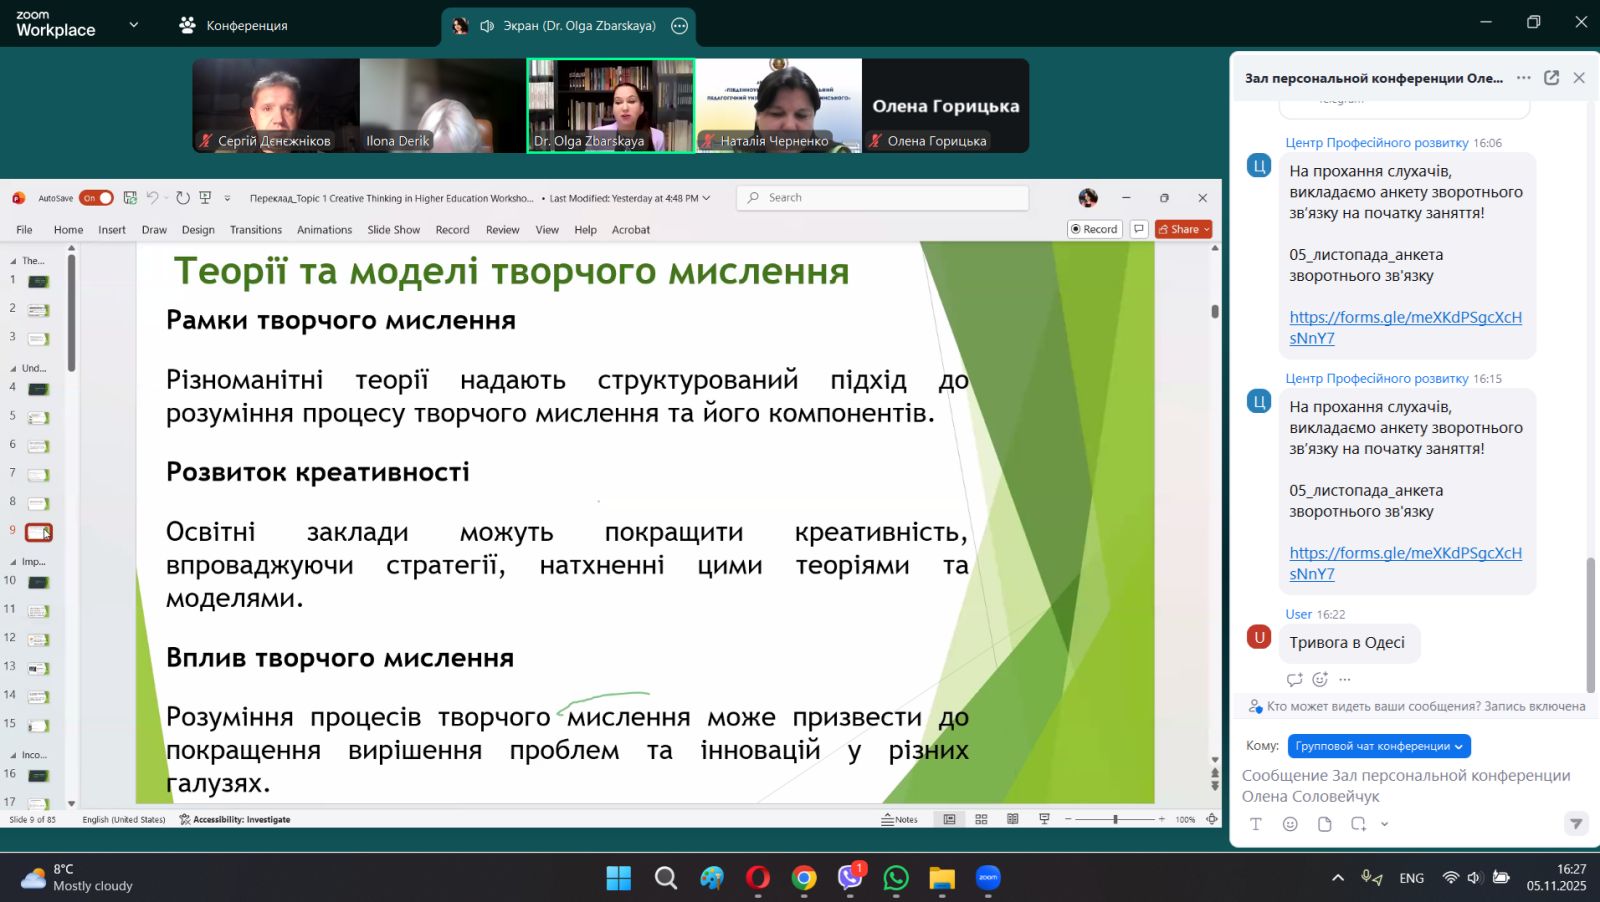Switch to Reading View in status bar
The height and width of the screenshot is (902, 1600).
[1013, 819]
